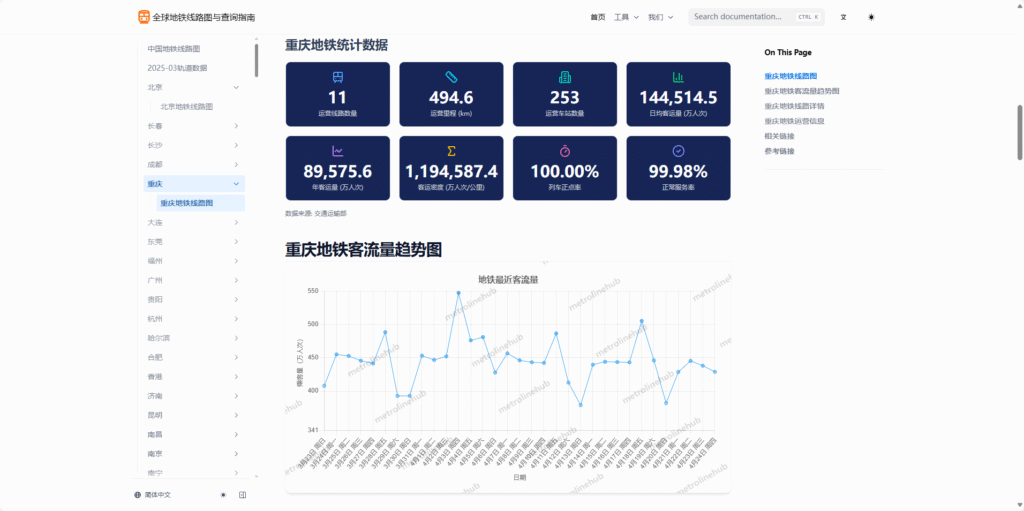Click the sidebar scrollbar thumb
The height and width of the screenshot is (511, 1024).
(x=256, y=60)
